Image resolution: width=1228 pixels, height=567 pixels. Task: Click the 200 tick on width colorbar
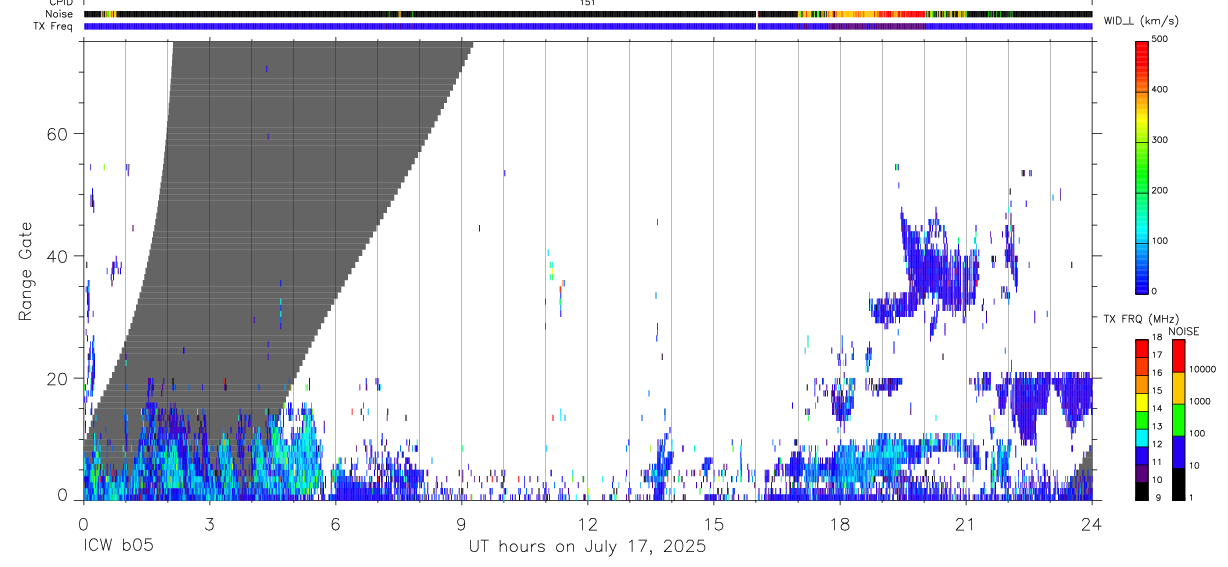click(1161, 190)
